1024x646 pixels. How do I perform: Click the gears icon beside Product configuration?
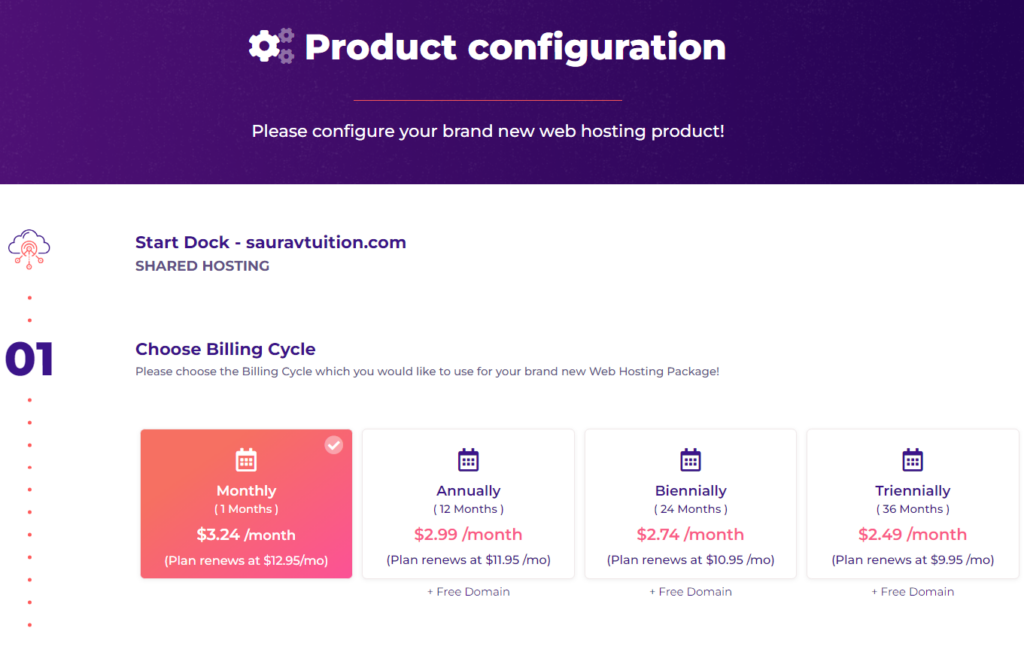(x=270, y=46)
